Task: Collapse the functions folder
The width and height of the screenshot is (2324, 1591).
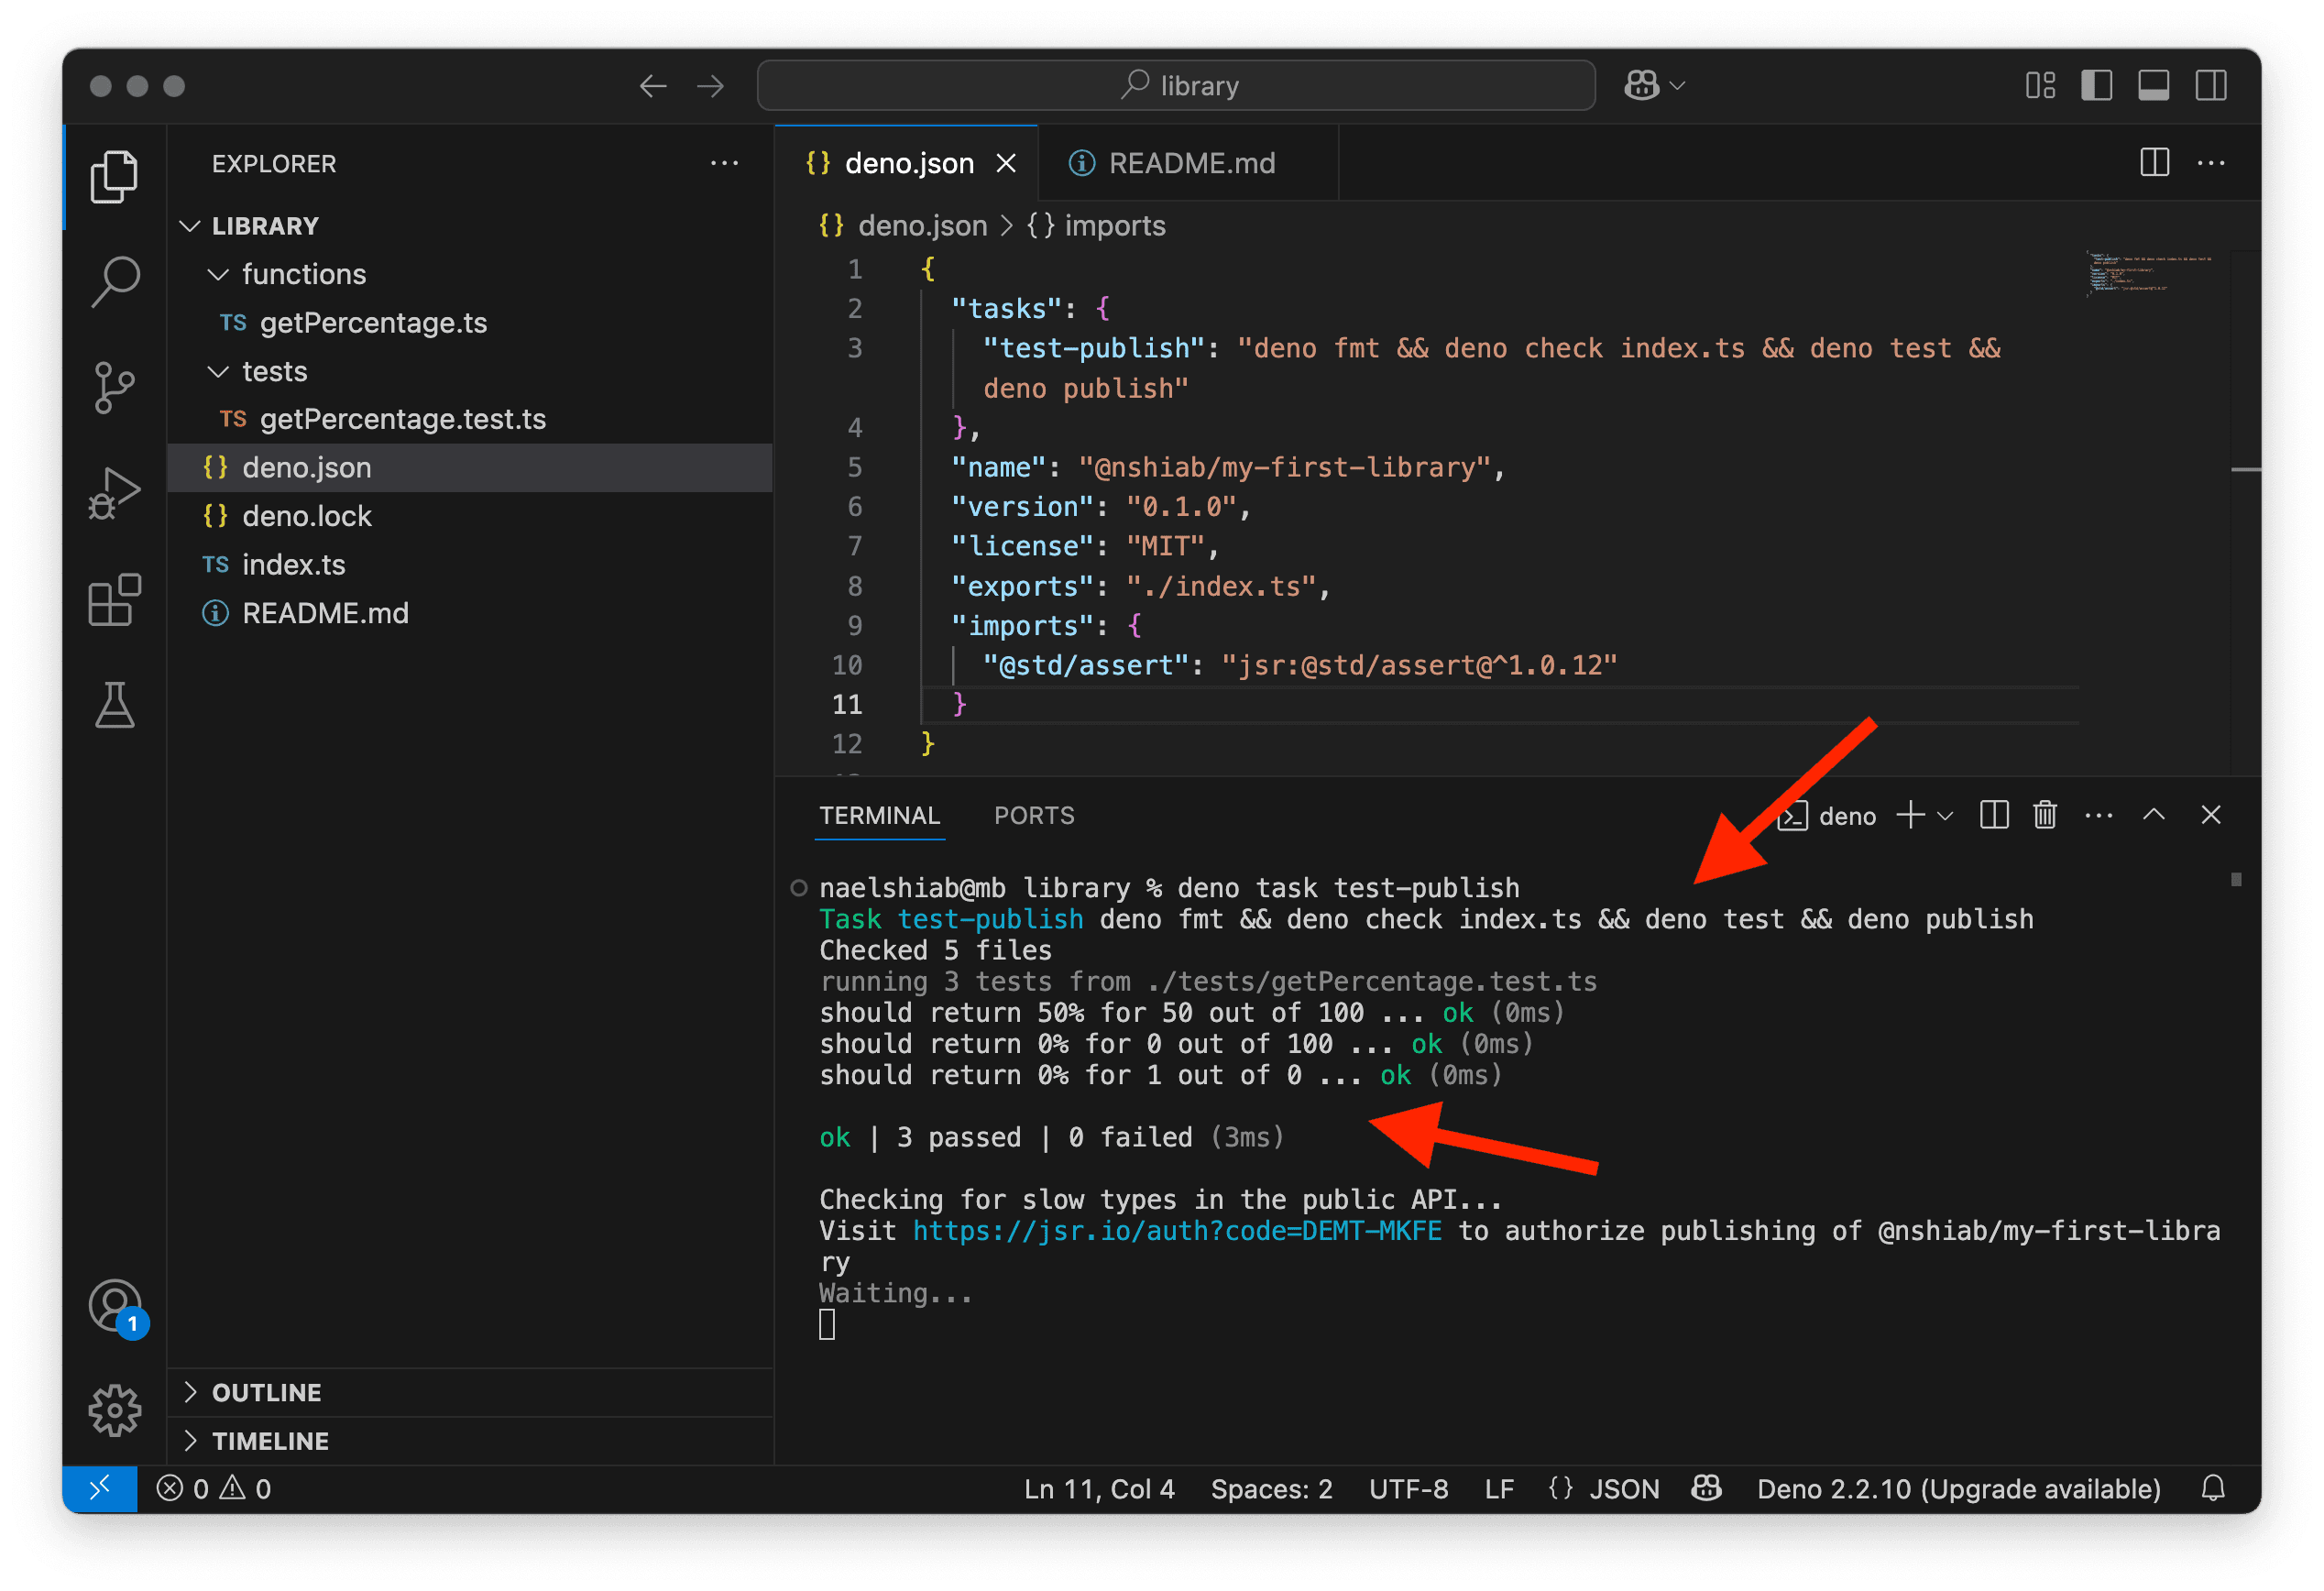Action: click(x=218, y=274)
